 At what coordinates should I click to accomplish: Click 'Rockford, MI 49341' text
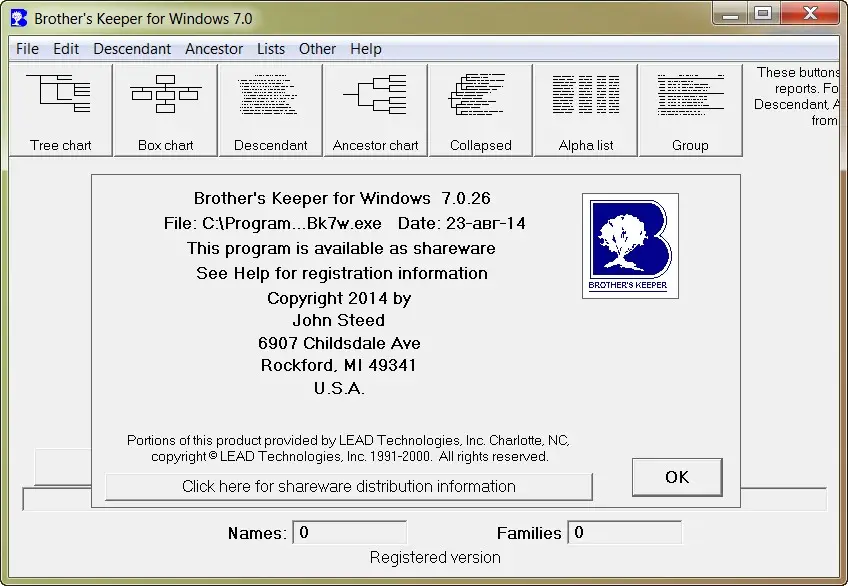point(339,365)
